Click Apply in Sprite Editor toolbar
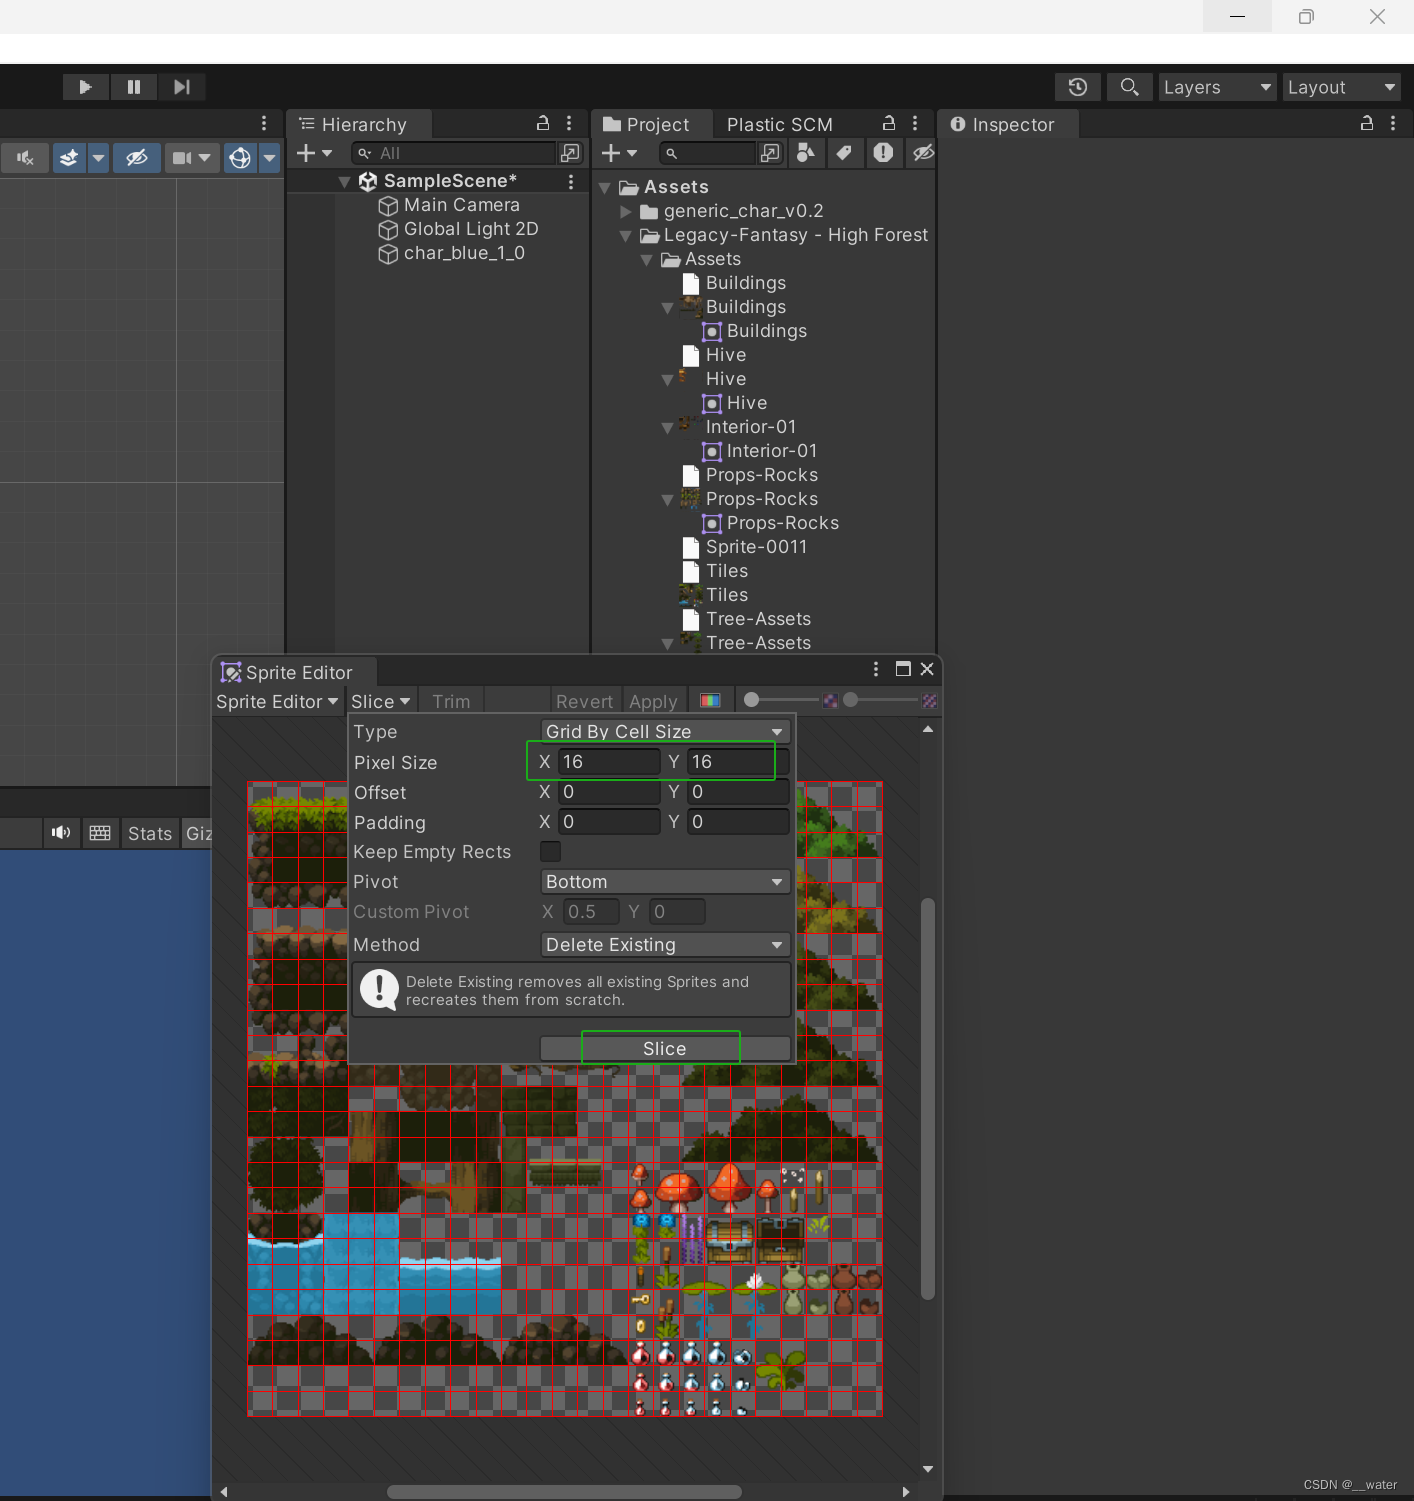 pyautogui.click(x=653, y=701)
